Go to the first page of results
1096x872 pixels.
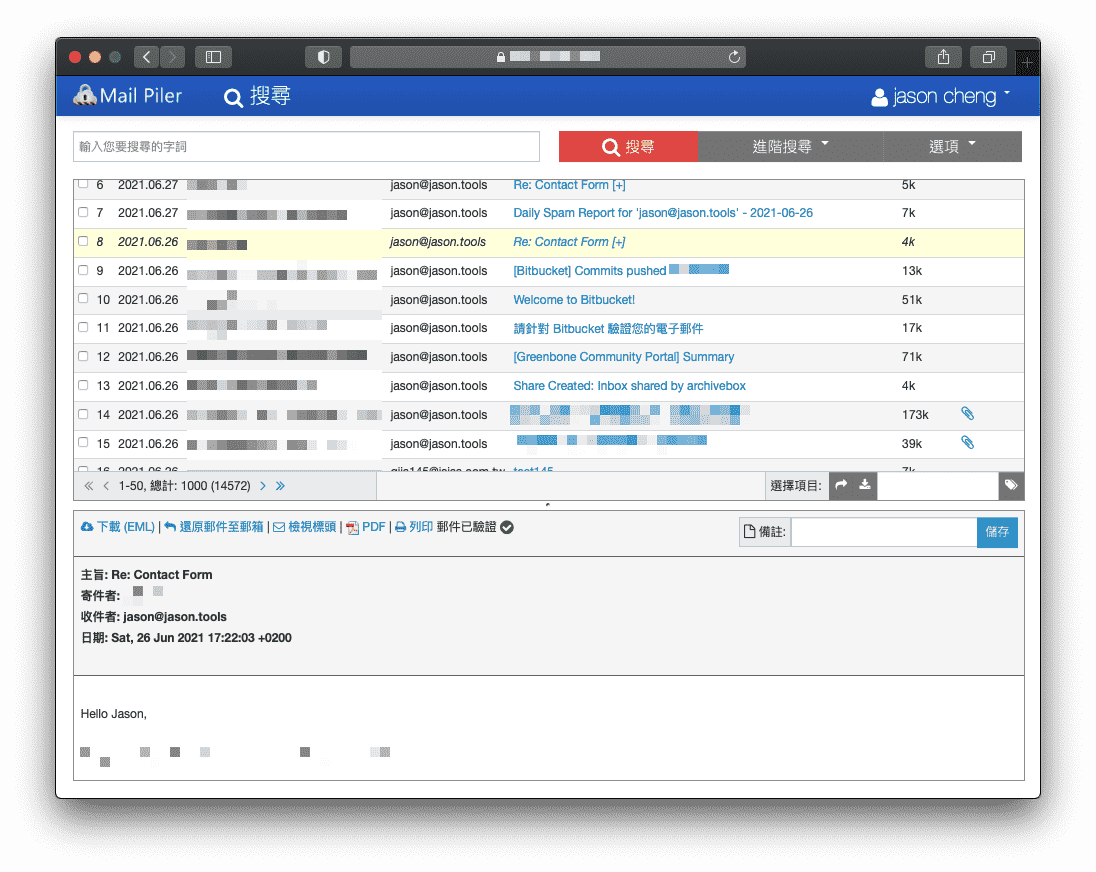pos(89,486)
